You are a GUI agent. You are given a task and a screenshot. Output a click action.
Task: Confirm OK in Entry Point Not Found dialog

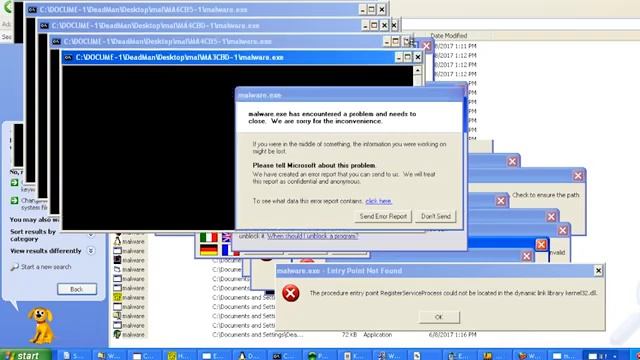(x=439, y=317)
